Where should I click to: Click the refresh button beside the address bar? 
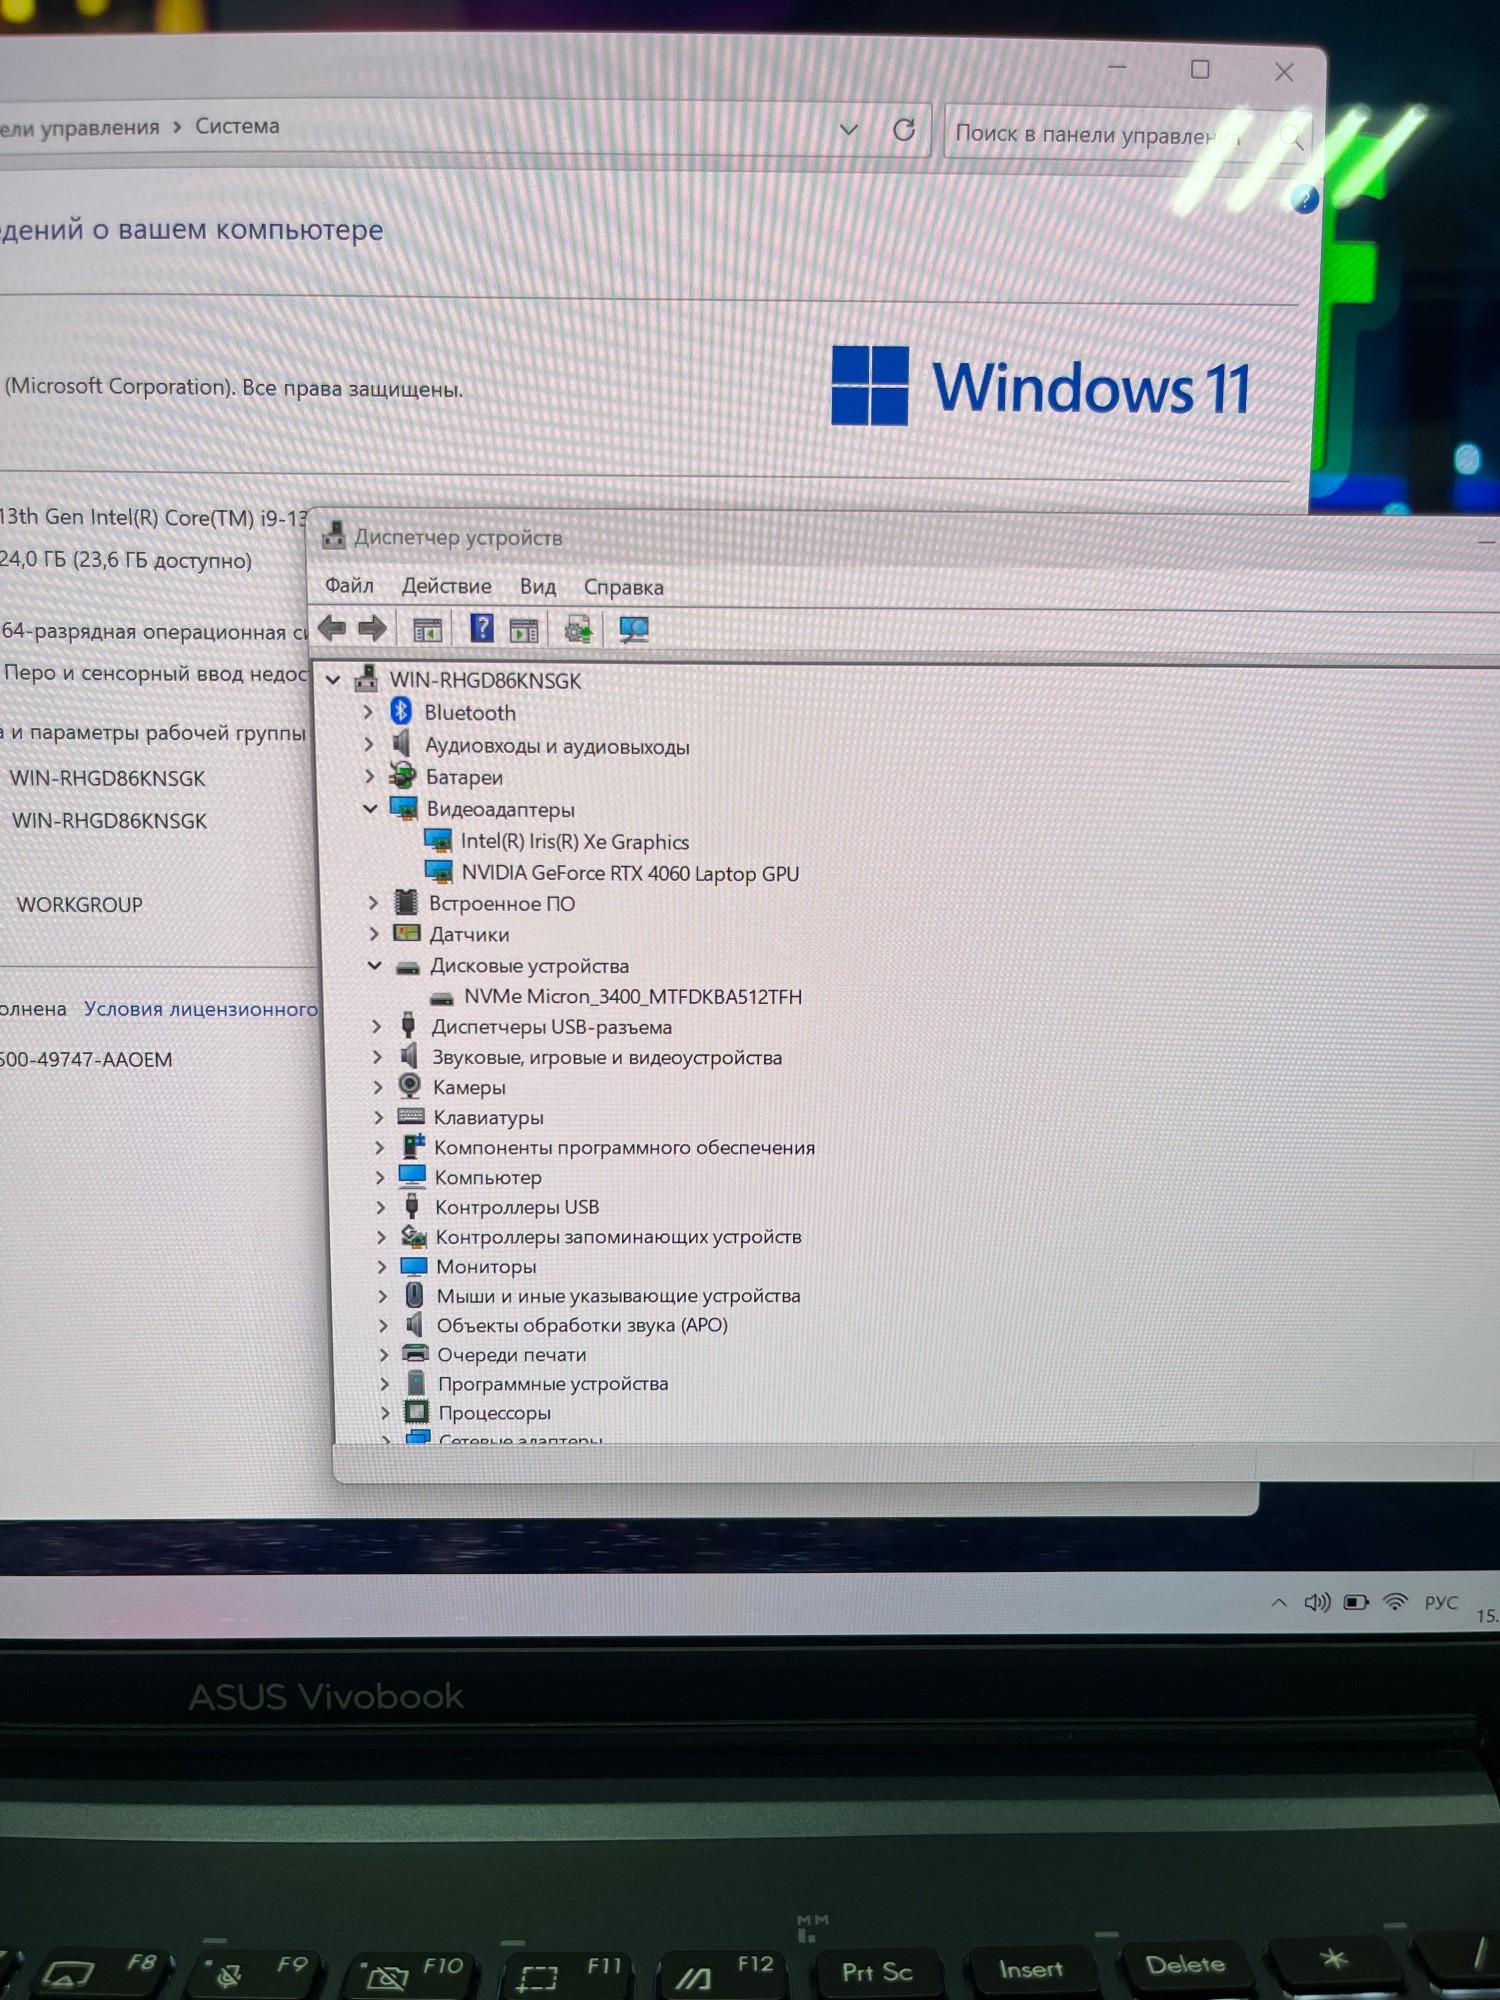(903, 130)
